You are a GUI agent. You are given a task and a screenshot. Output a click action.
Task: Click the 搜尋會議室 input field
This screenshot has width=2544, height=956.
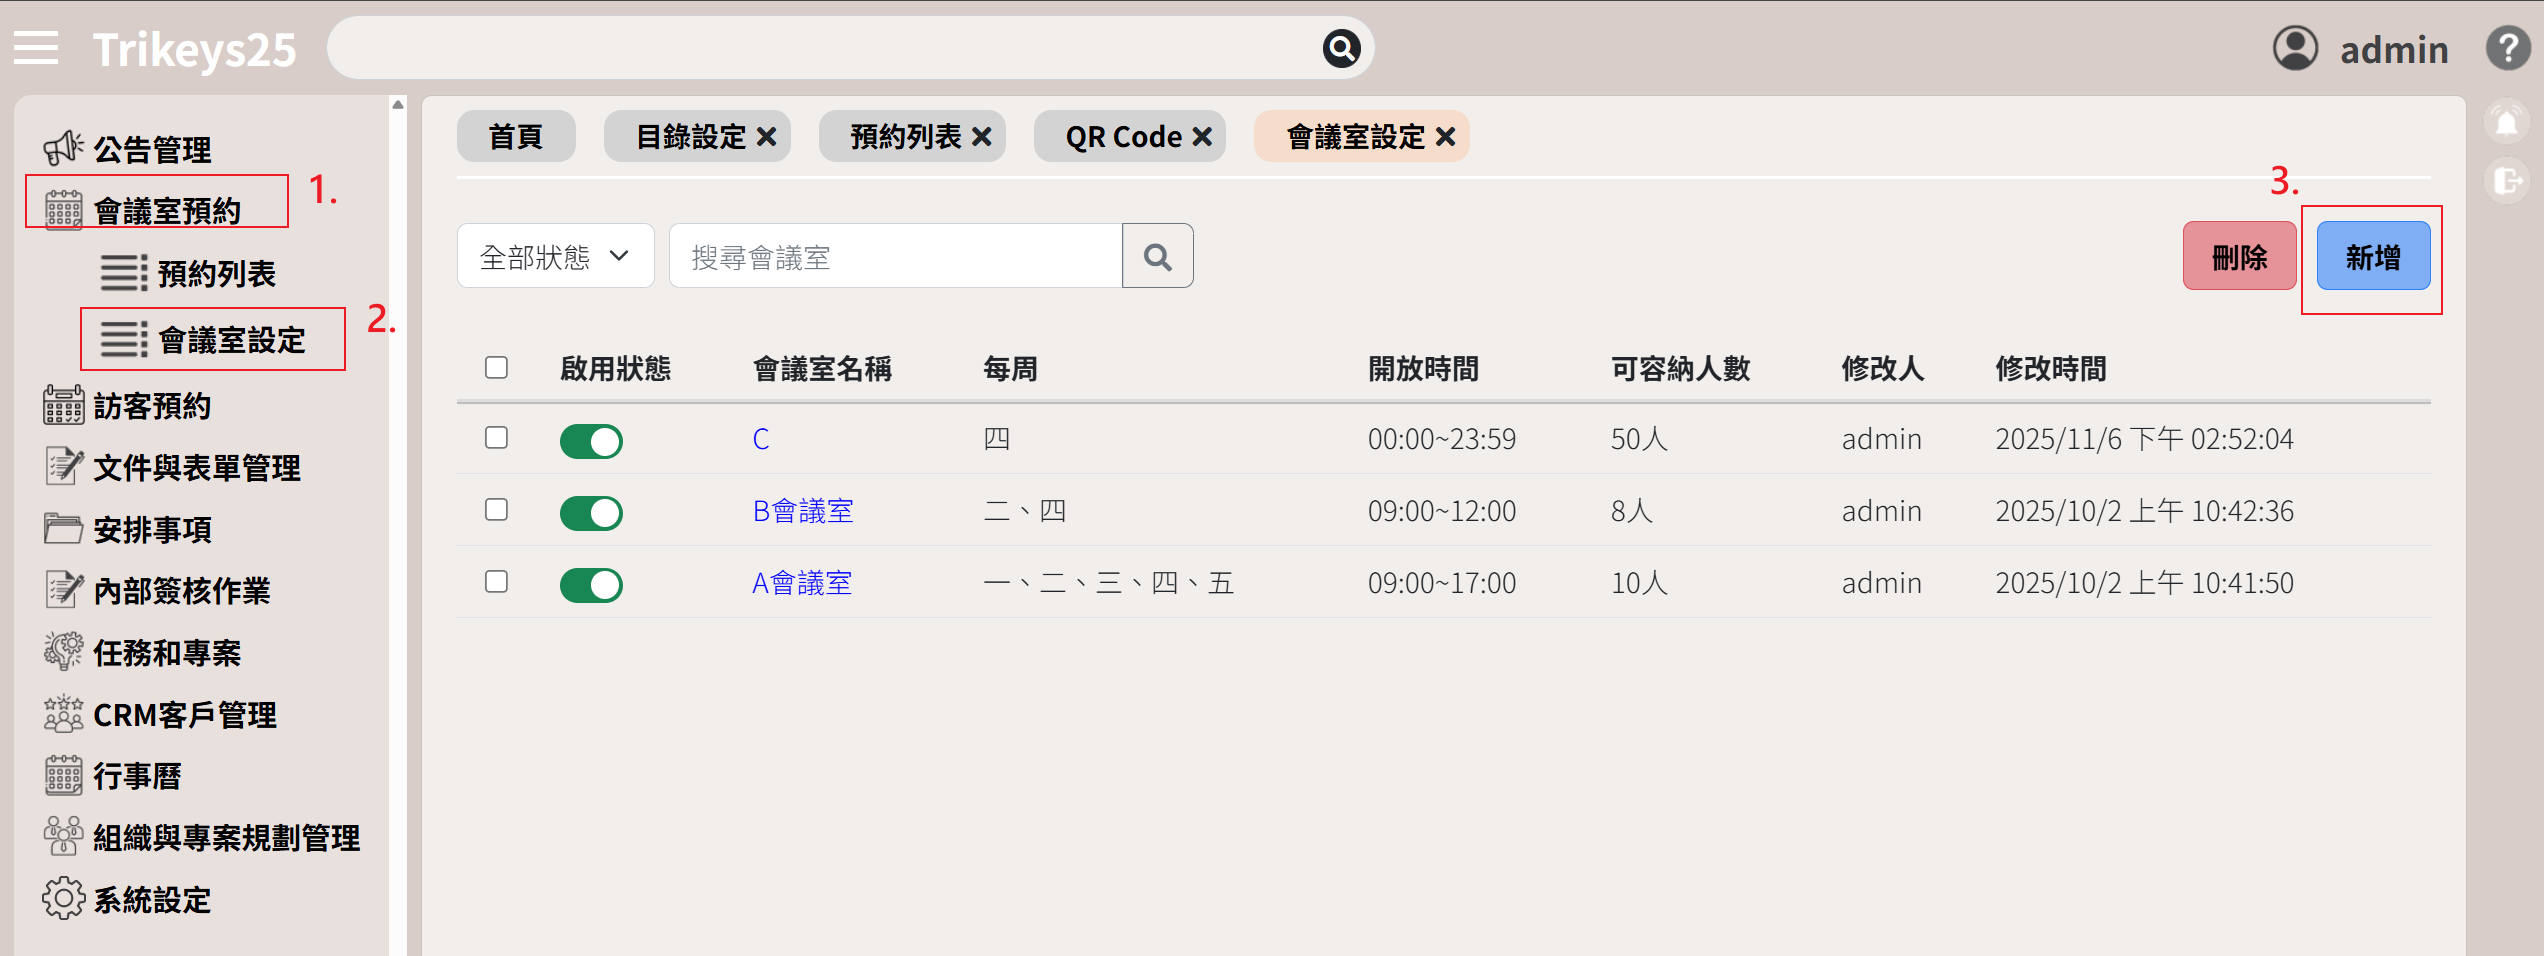click(895, 257)
